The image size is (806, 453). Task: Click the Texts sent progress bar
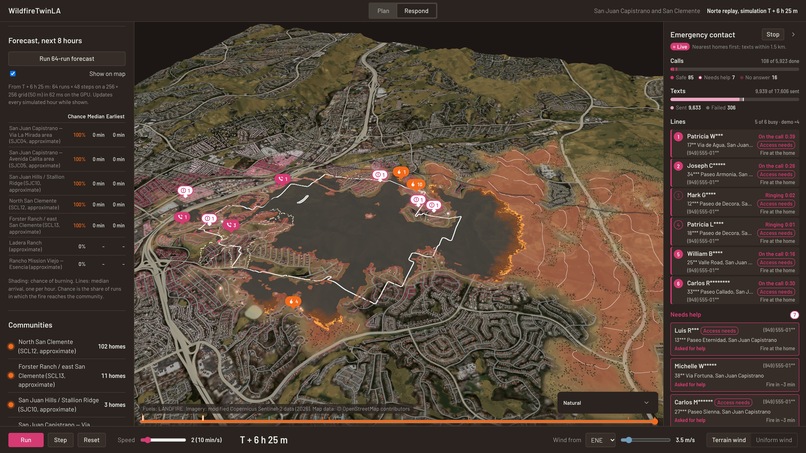tap(734, 99)
